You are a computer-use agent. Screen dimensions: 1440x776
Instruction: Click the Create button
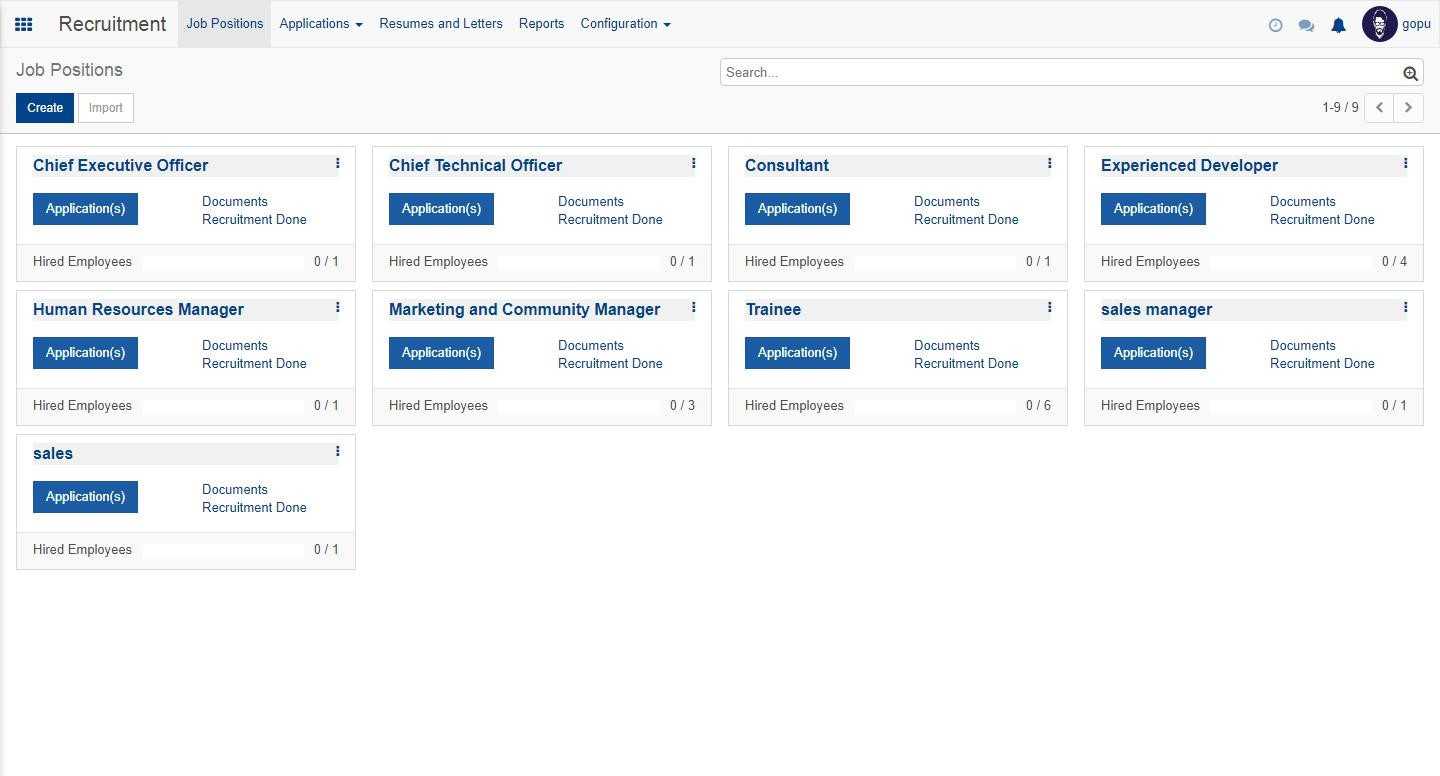click(x=45, y=108)
